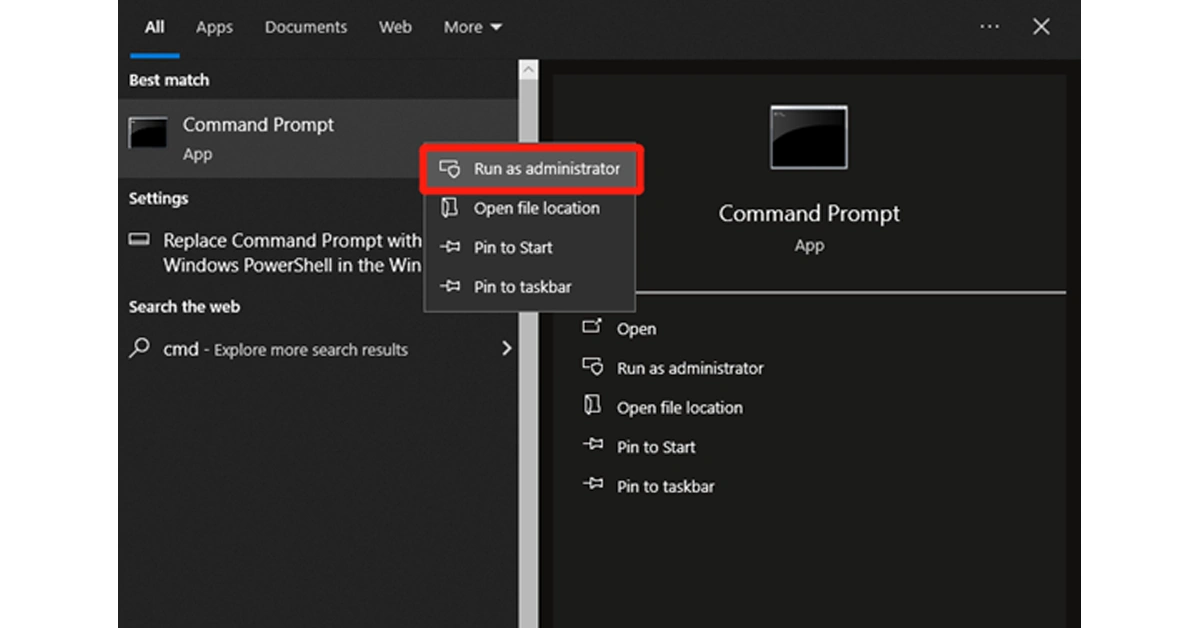Click the pin icon beside context-menu Pin to taskbar
The height and width of the screenshot is (628, 1200).
450,287
